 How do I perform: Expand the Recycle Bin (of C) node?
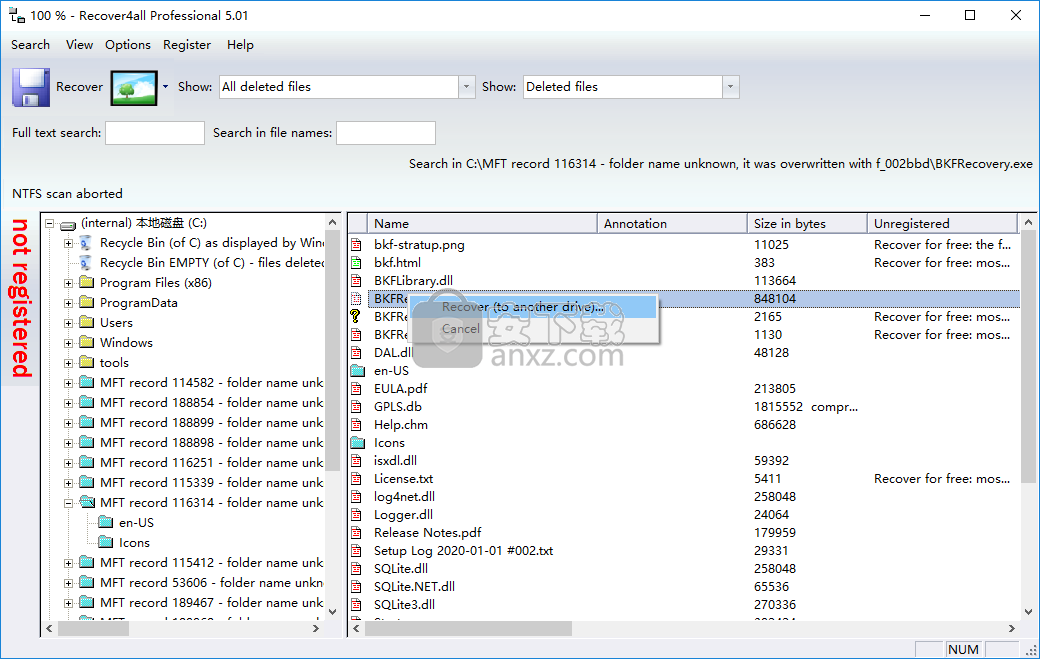click(68, 243)
